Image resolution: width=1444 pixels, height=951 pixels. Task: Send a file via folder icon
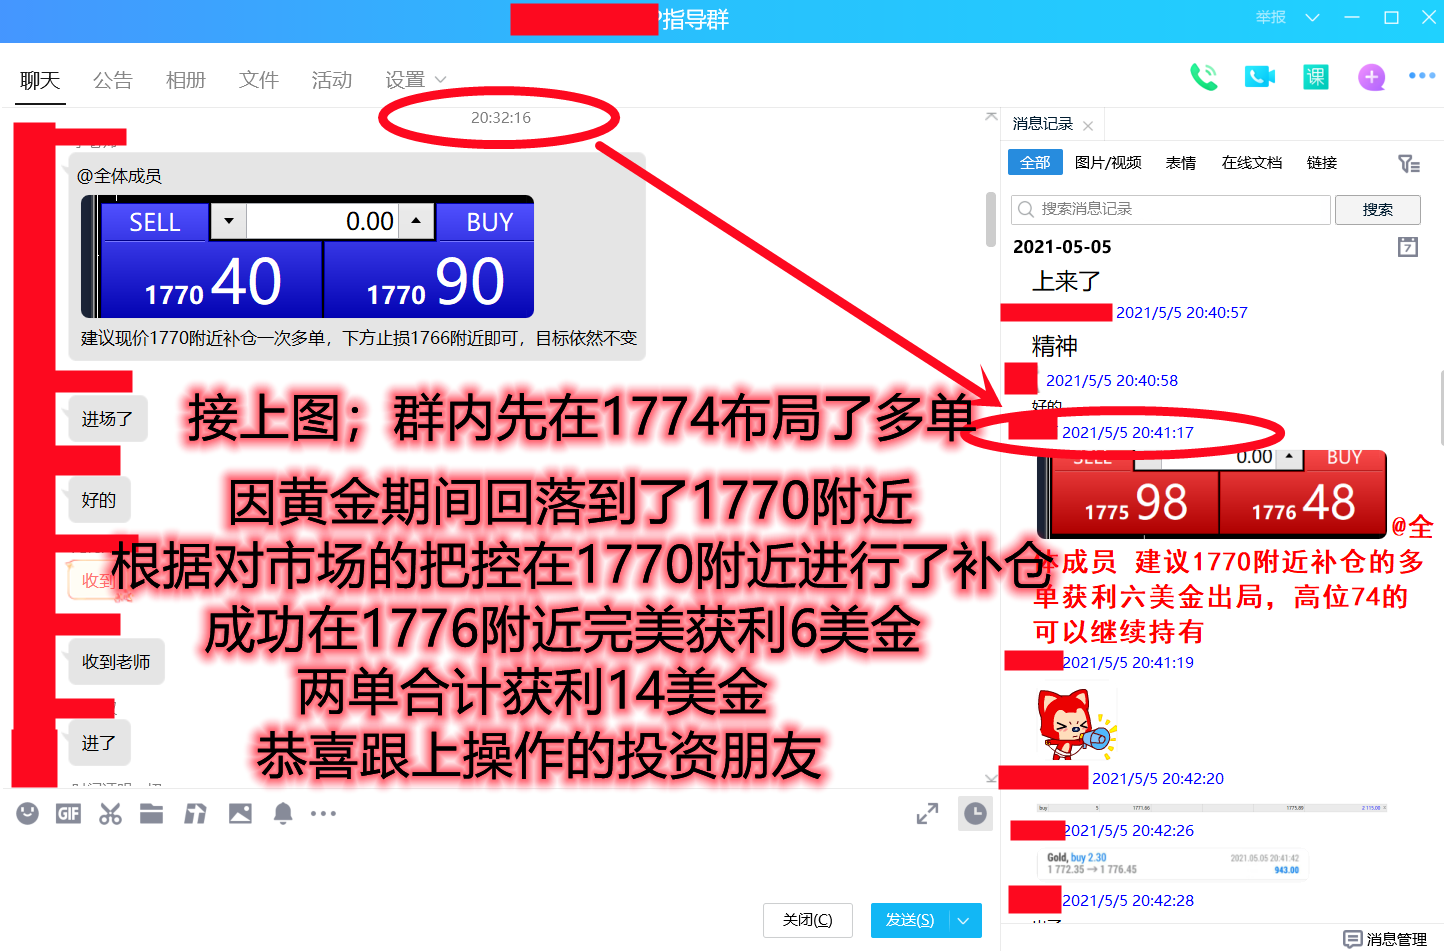pos(151,813)
